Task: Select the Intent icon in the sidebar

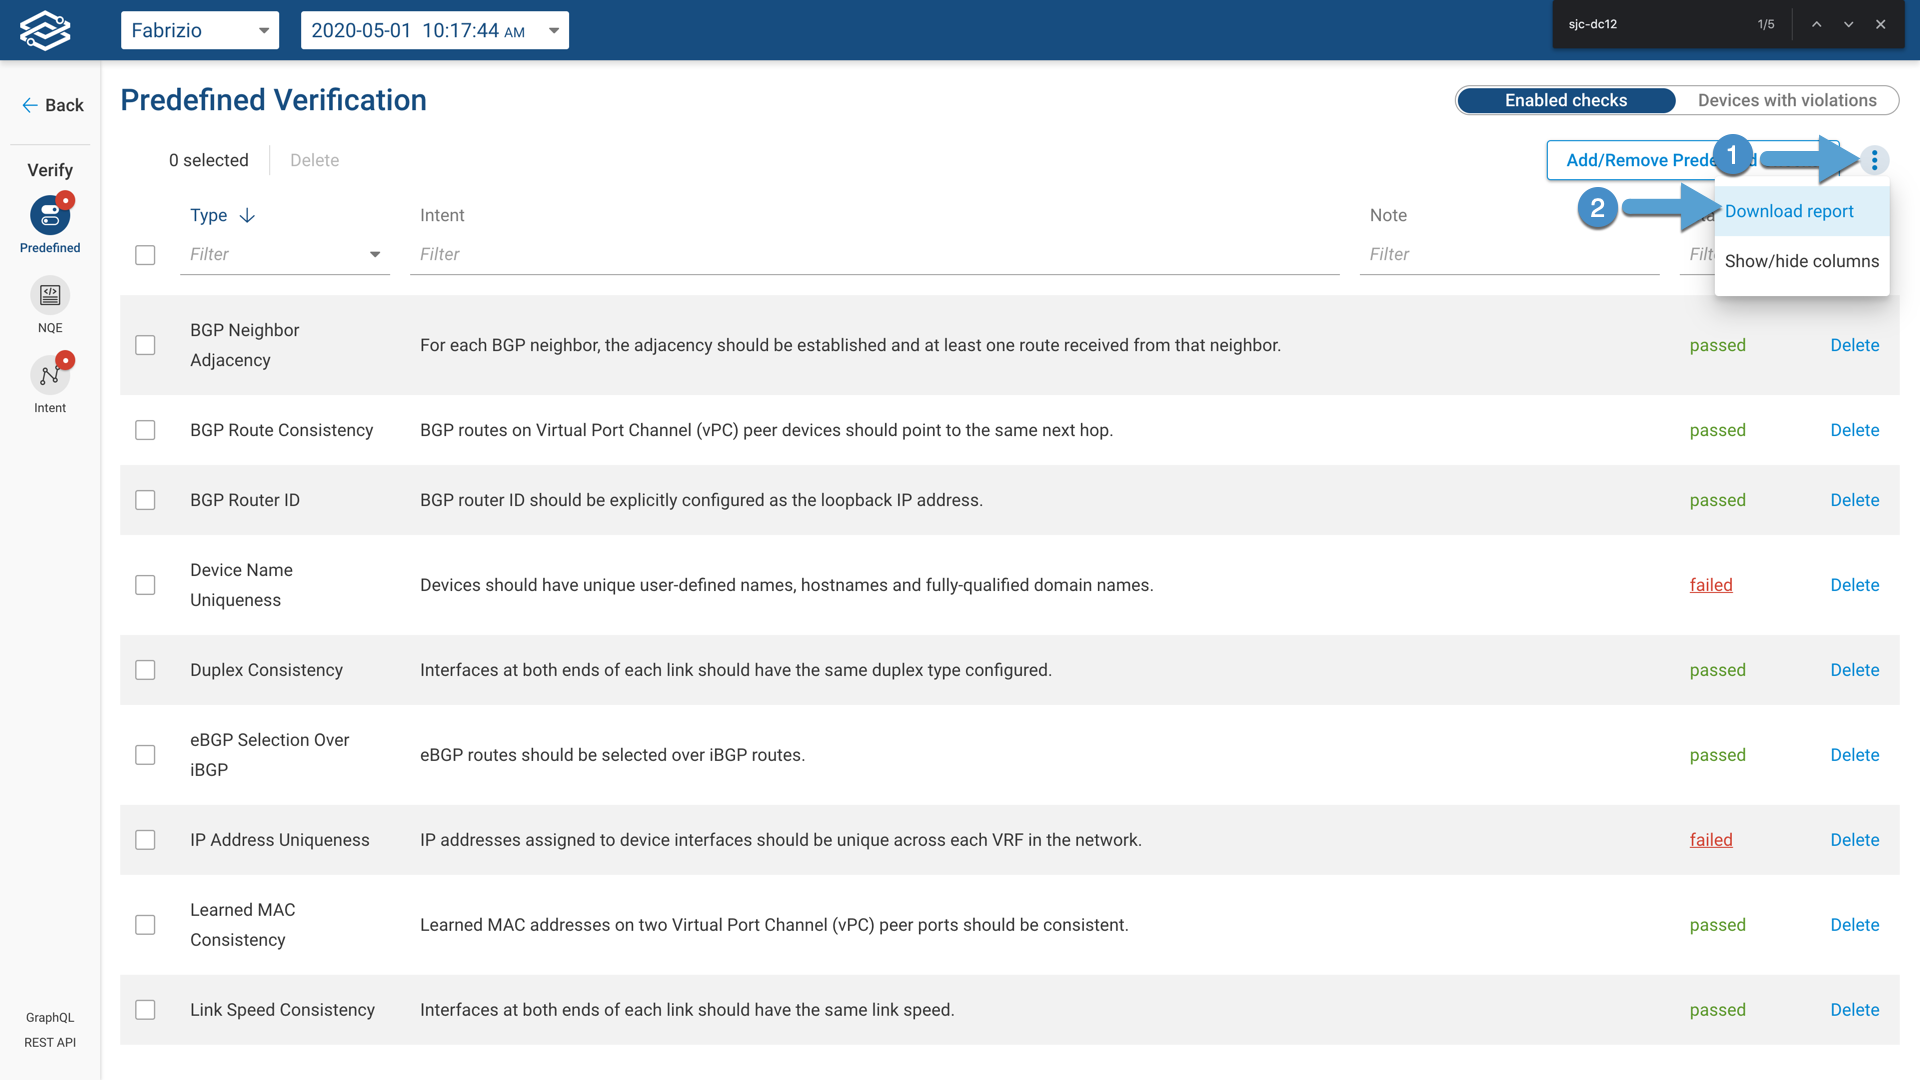Action: tap(49, 375)
